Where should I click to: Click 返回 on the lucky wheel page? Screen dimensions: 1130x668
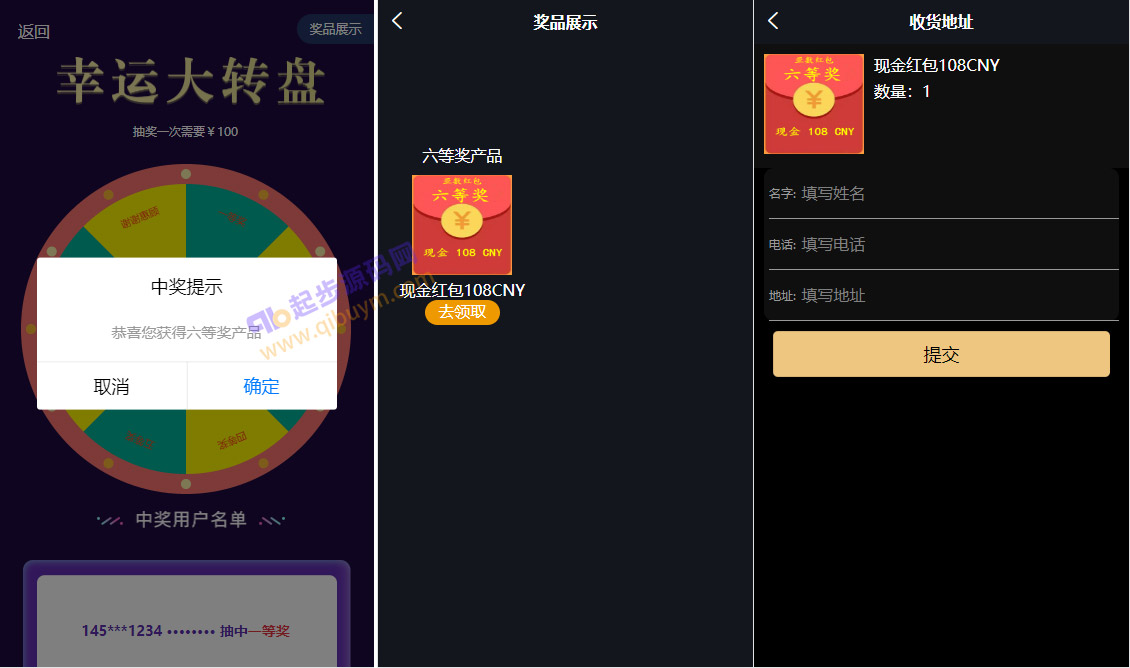coord(33,32)
